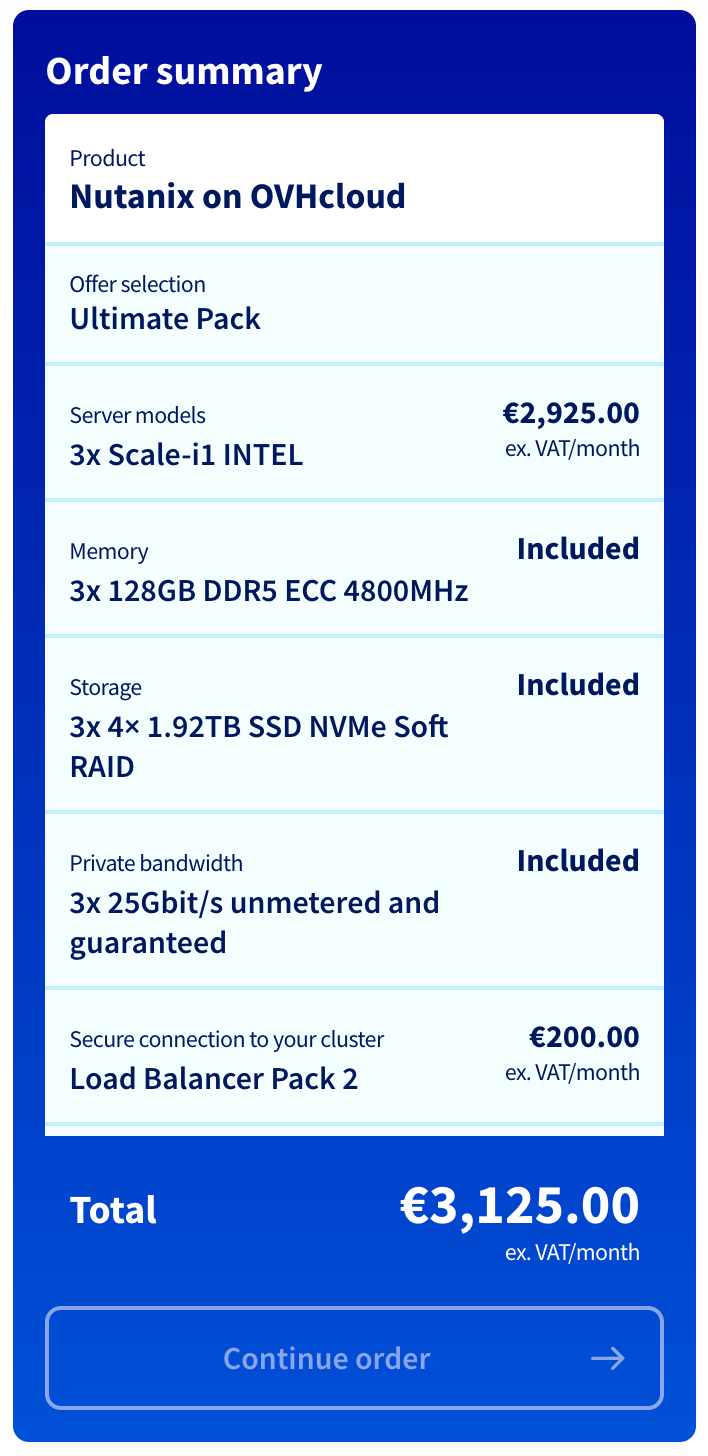Click the €2,925.00 server models price
Viewport: 708px width, 1456px height.
[x=570, y=413]
